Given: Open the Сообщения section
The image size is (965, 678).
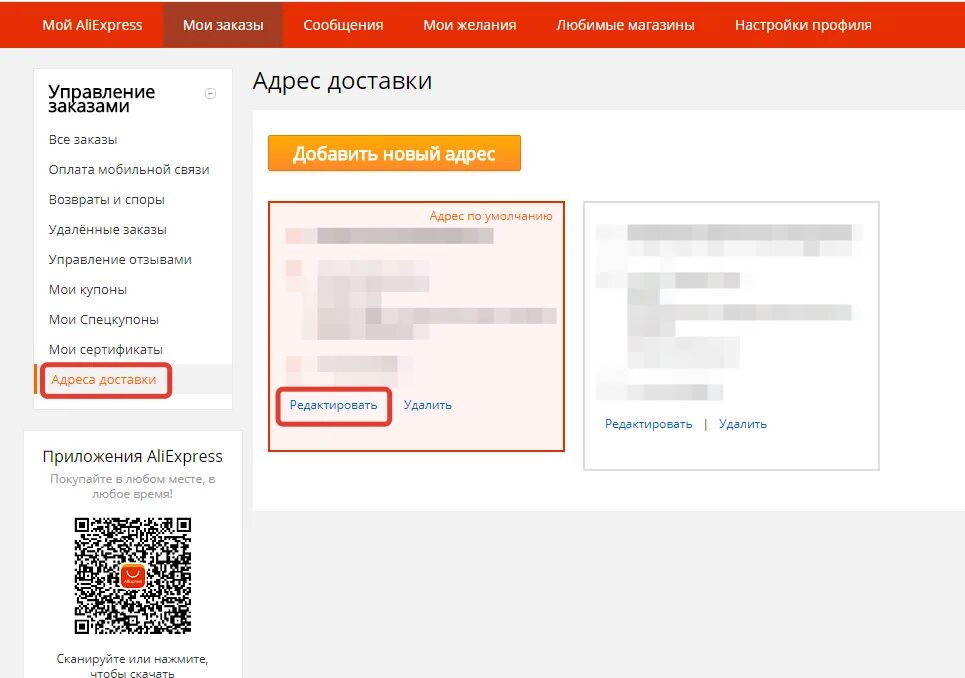Looking at the screenshot, I should pyautogui.click(x=343, y=24).
